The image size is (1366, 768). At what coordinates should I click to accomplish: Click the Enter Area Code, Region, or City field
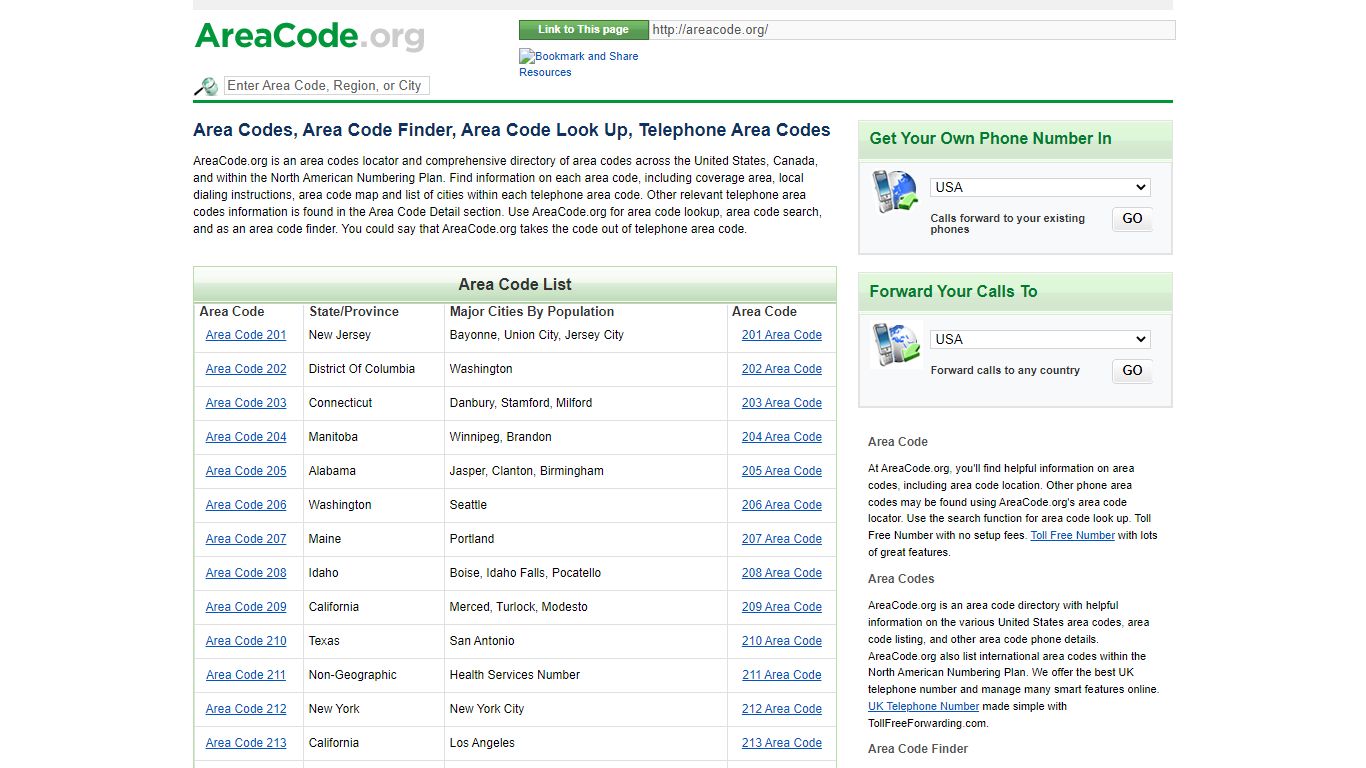click(326, 85)
